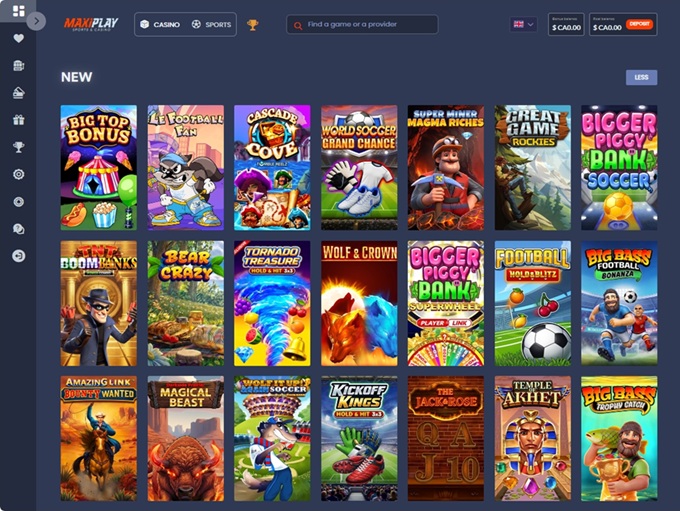
Task: Open the live casino cards icon
Action: 18,92
